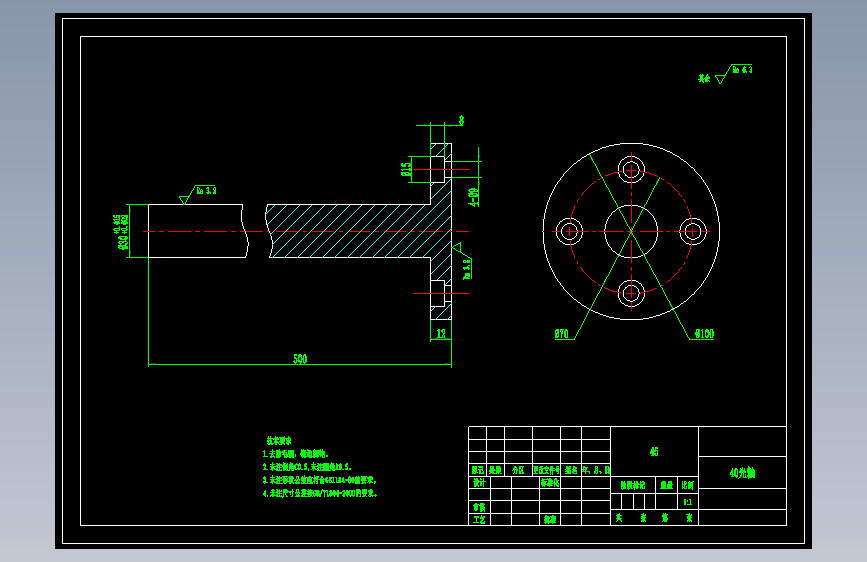Select the "12" flange thickness dimension
867x562 pixels.
[x=441, y=334]
